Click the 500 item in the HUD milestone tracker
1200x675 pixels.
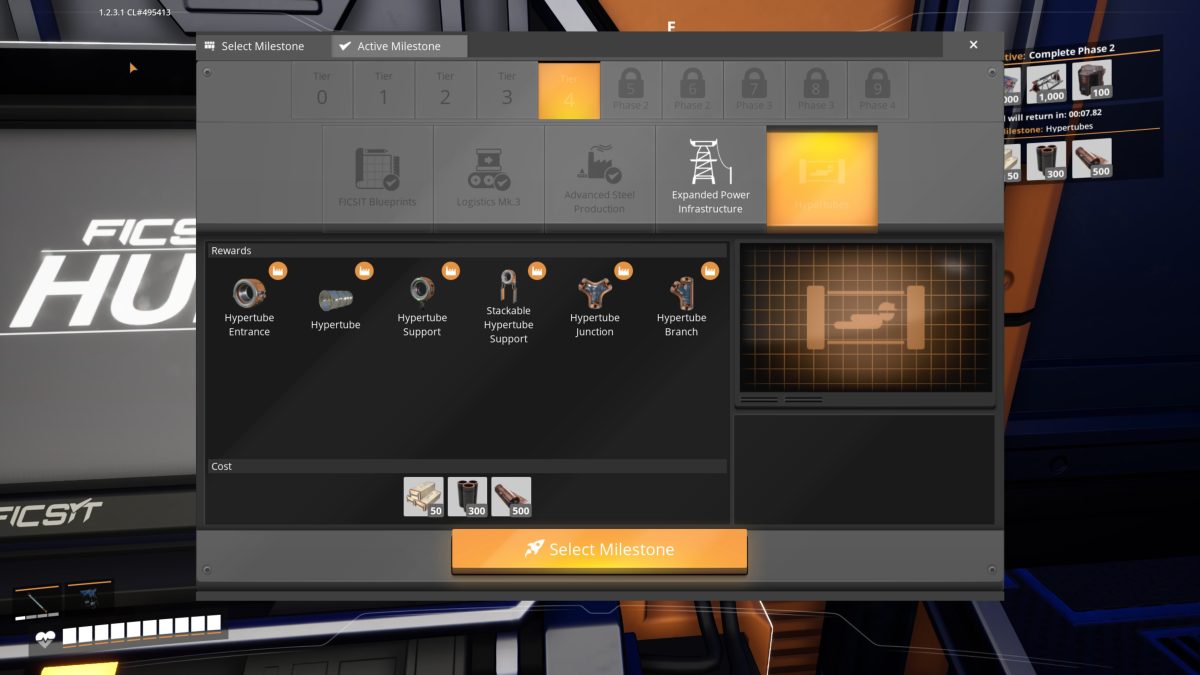1092,158
